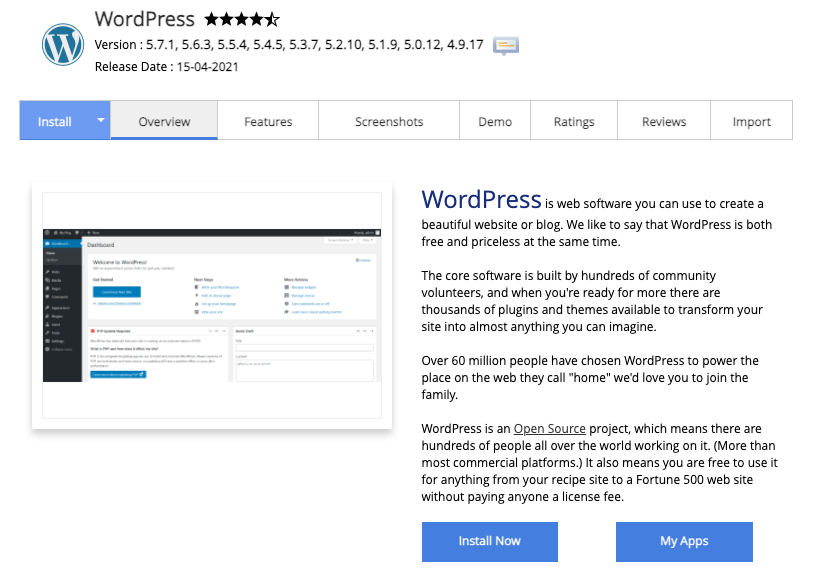Select the Import tab
The width and height of the screenshot is (814, 572).
(751, 121)
